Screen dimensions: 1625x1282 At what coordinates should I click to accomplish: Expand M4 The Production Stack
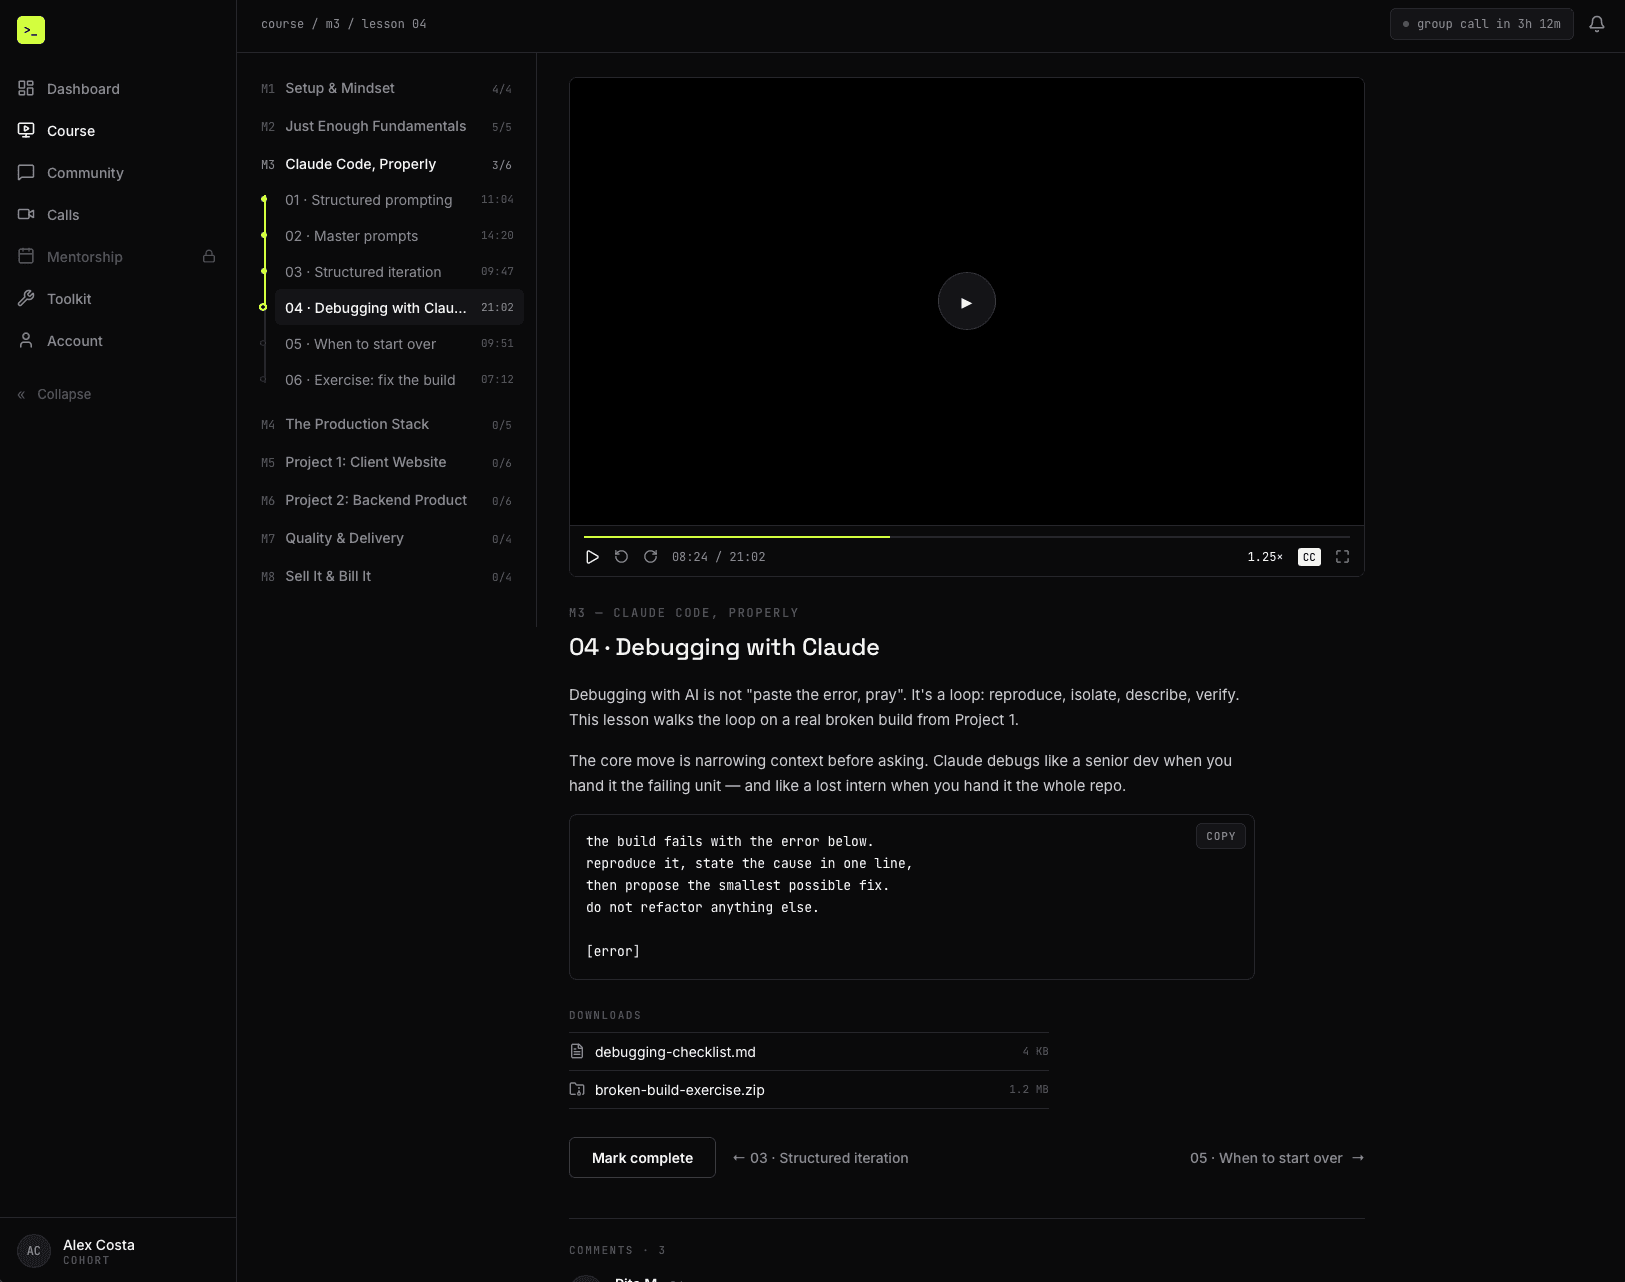coord(386,424)
